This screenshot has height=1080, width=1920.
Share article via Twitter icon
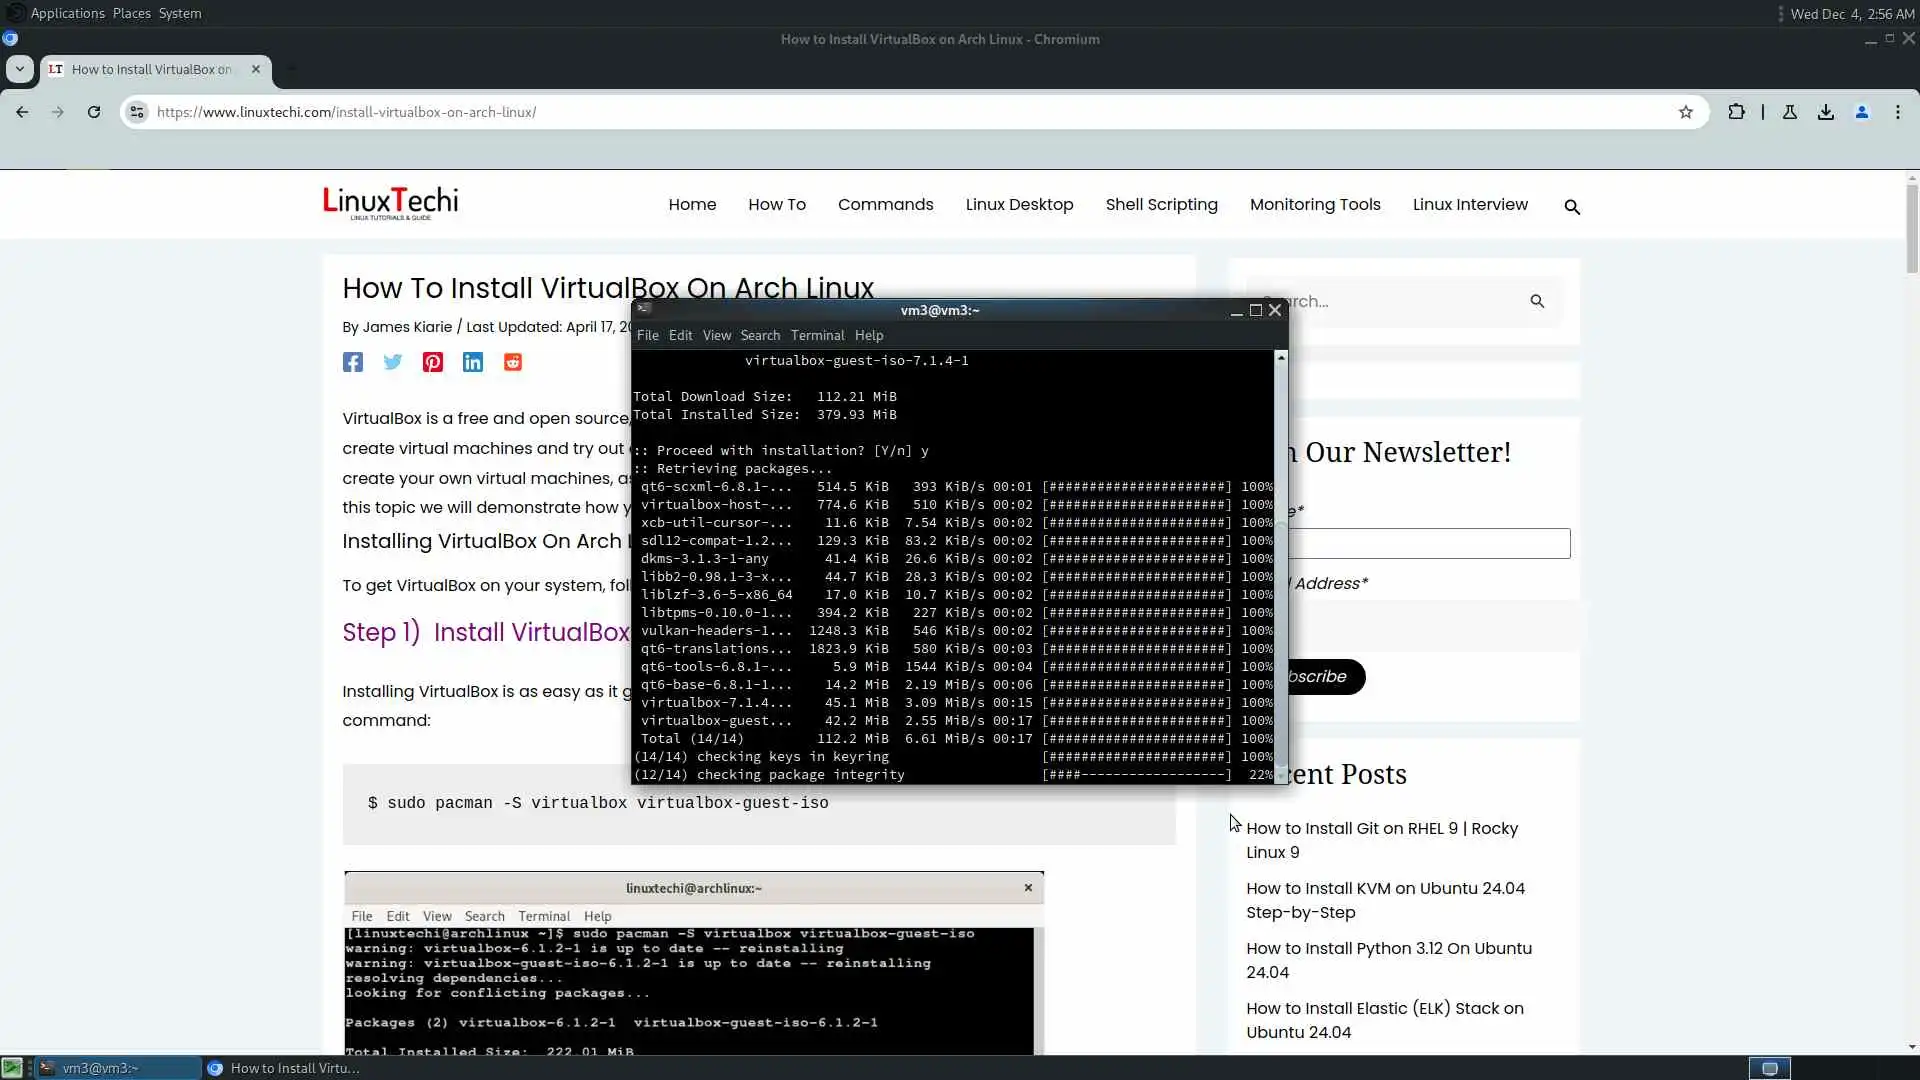pyautogui.click(x=392, y=362)
